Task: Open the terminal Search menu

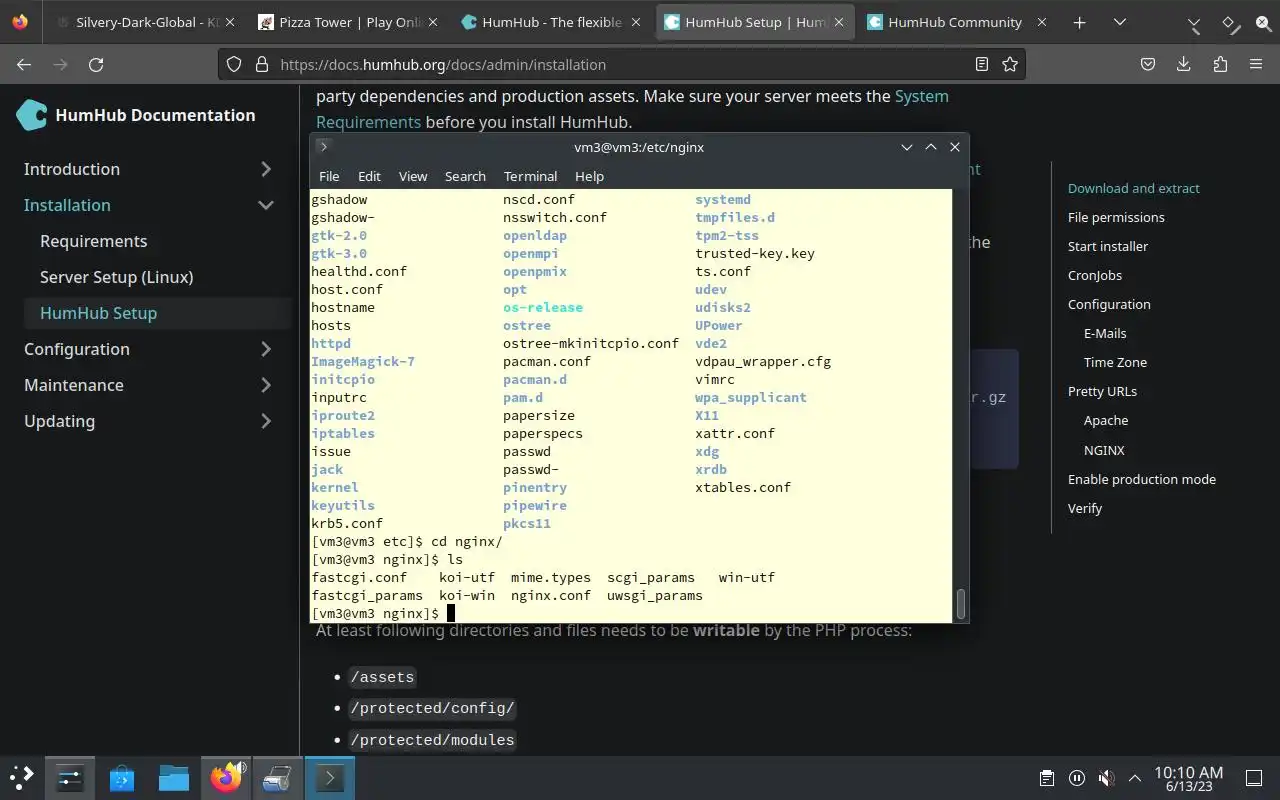Action: pos(465,176)
